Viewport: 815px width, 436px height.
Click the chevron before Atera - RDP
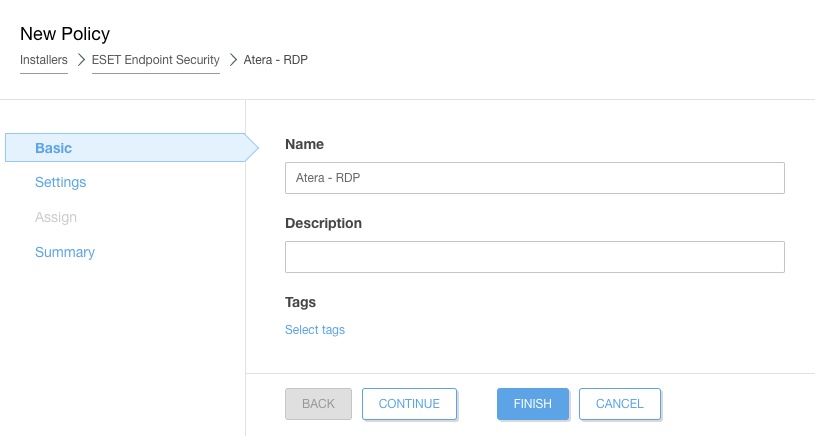click(x=232, y=60)
